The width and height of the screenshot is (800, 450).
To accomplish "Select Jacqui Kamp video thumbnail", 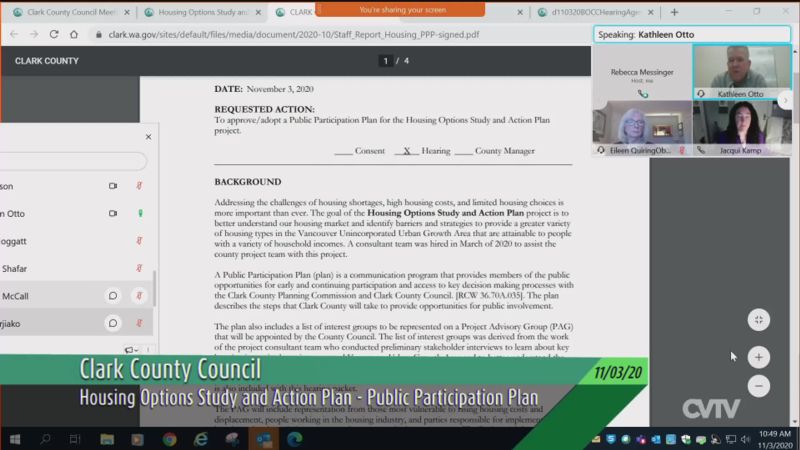I will [x=742, y=126].
